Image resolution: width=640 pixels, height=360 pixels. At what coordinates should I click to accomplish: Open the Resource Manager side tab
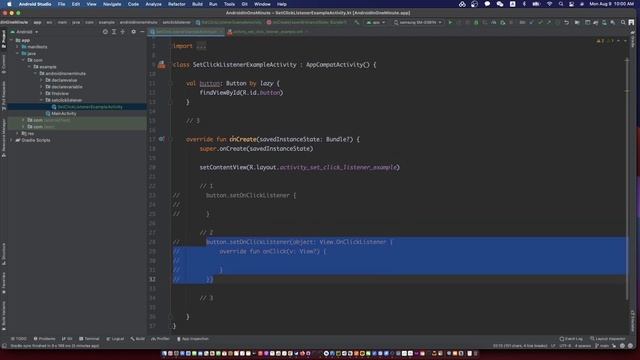[x=4, y=138]
